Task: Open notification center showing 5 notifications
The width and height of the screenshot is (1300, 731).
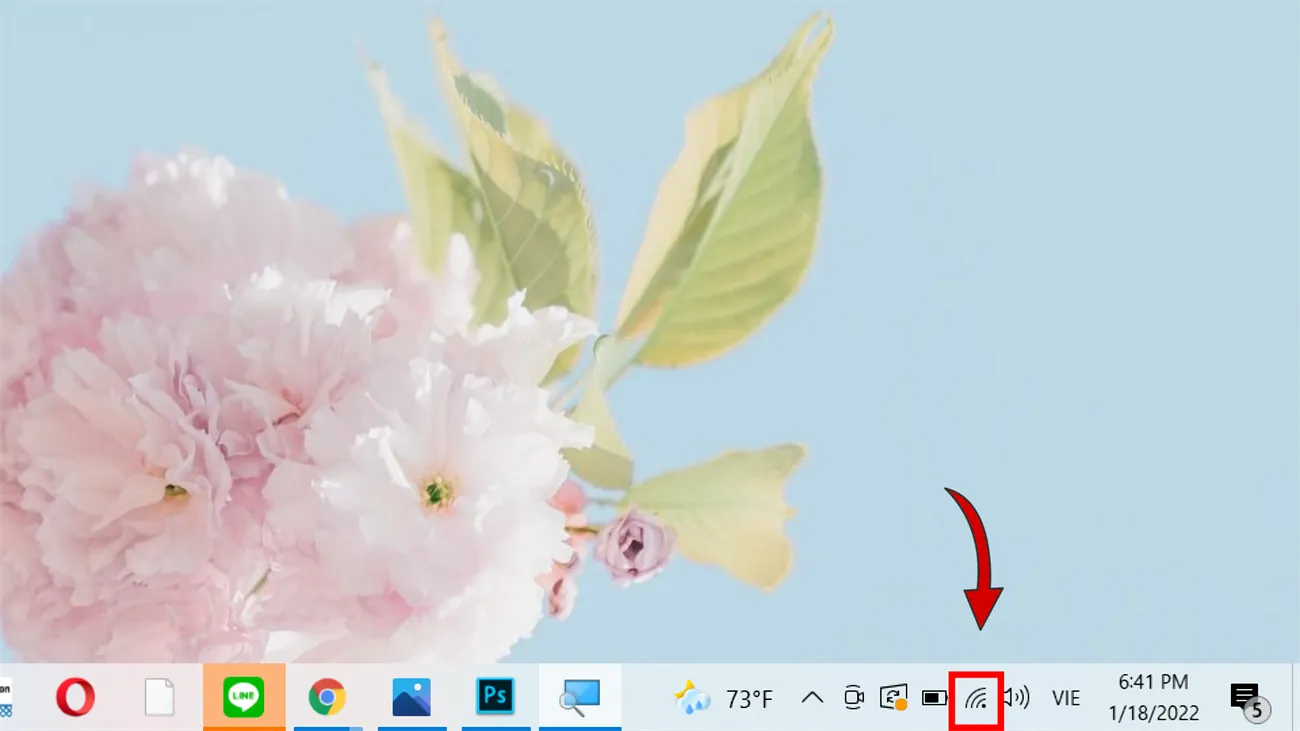Action: 1244,698
